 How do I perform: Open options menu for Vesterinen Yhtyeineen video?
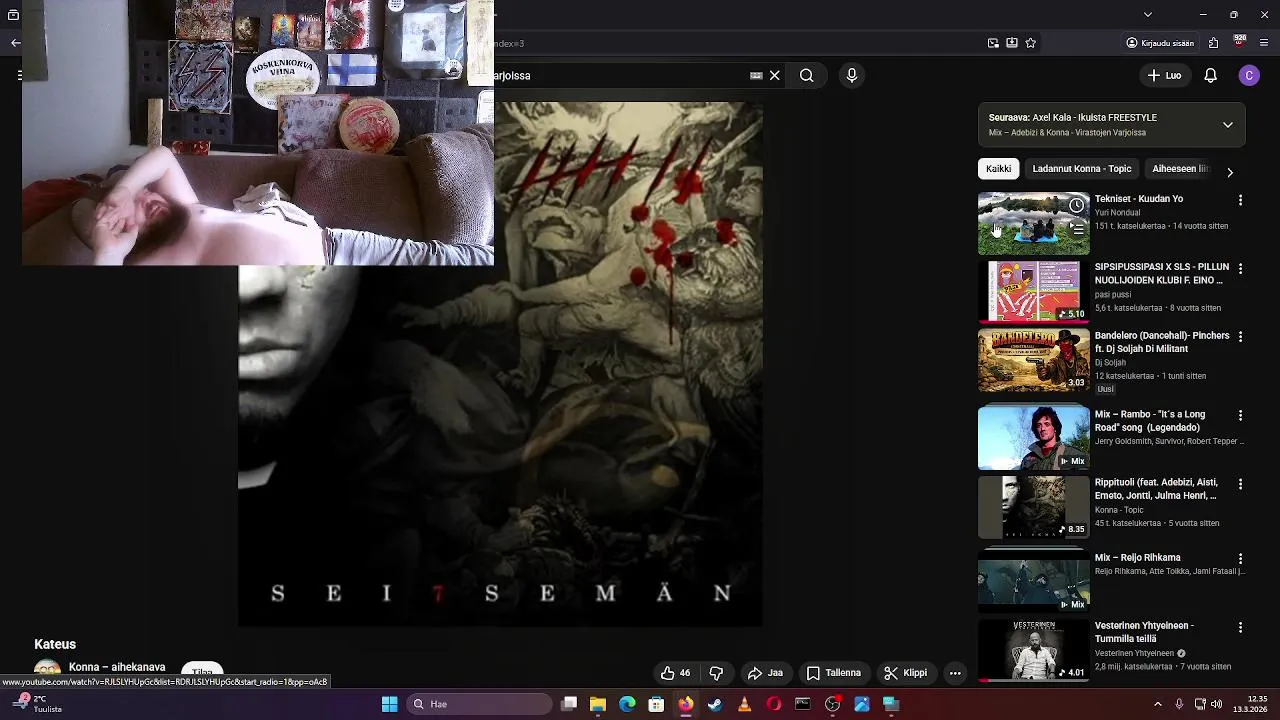point(1240,628)
